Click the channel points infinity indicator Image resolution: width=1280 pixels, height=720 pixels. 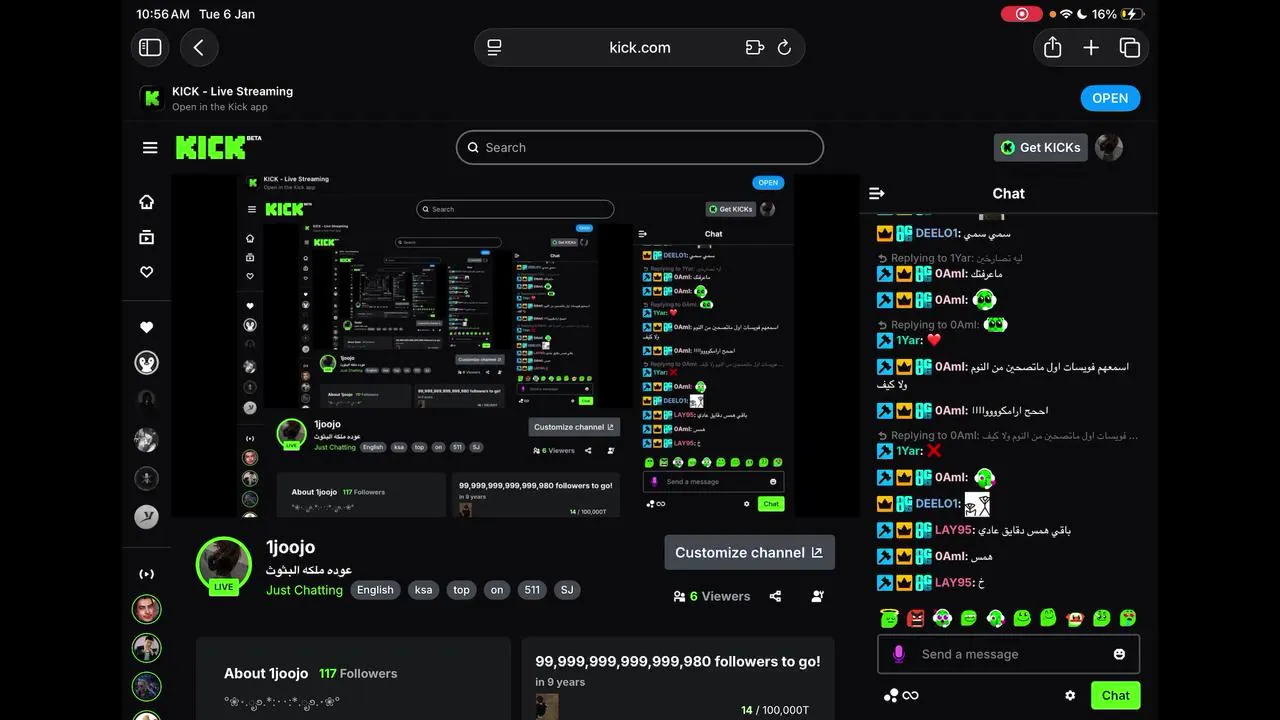(x=900, y=695)
